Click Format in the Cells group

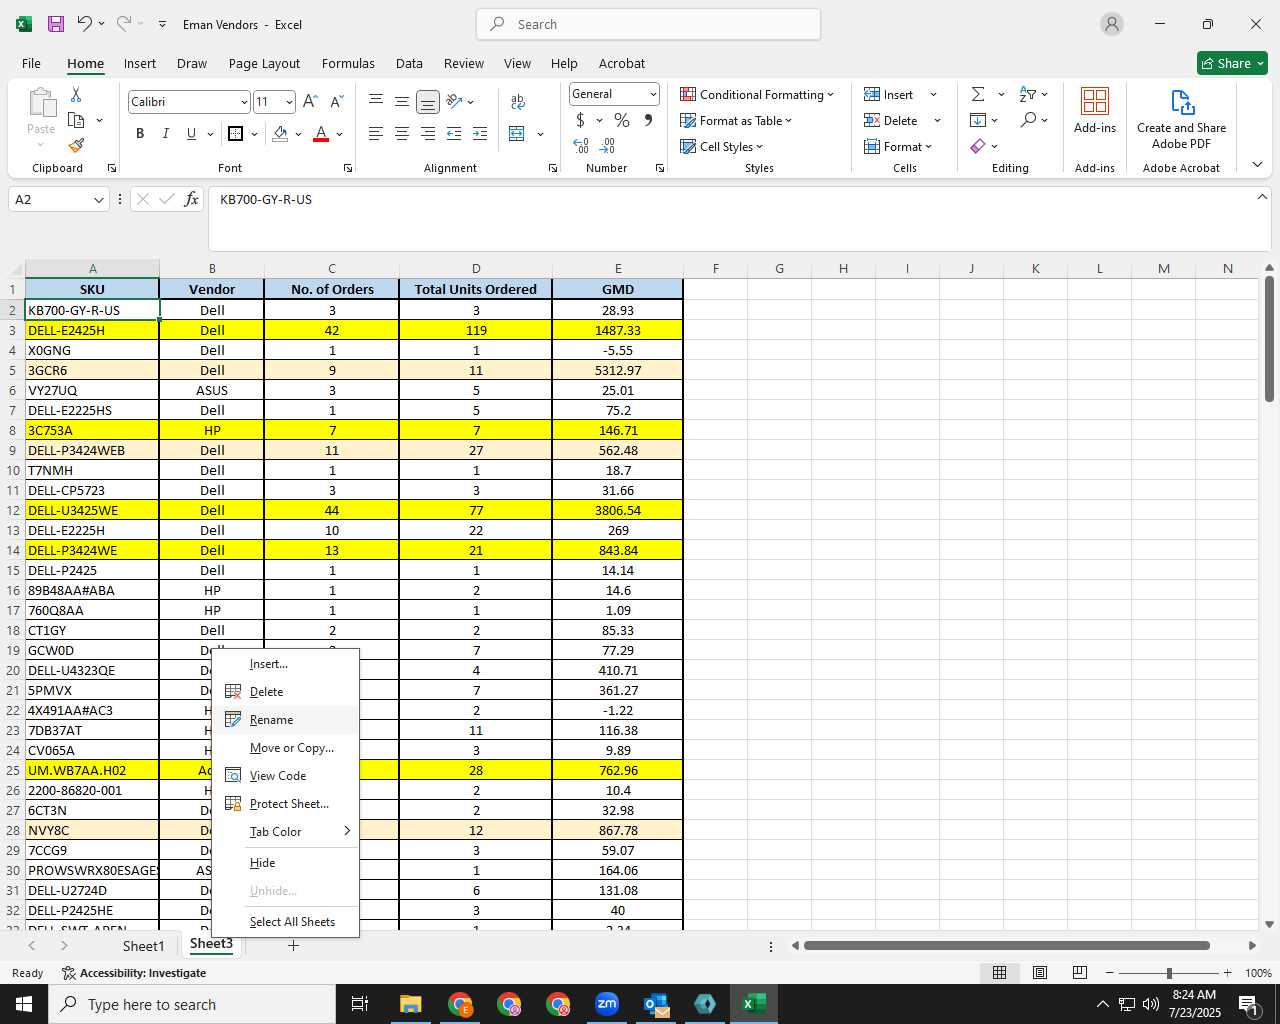[897, 146]
